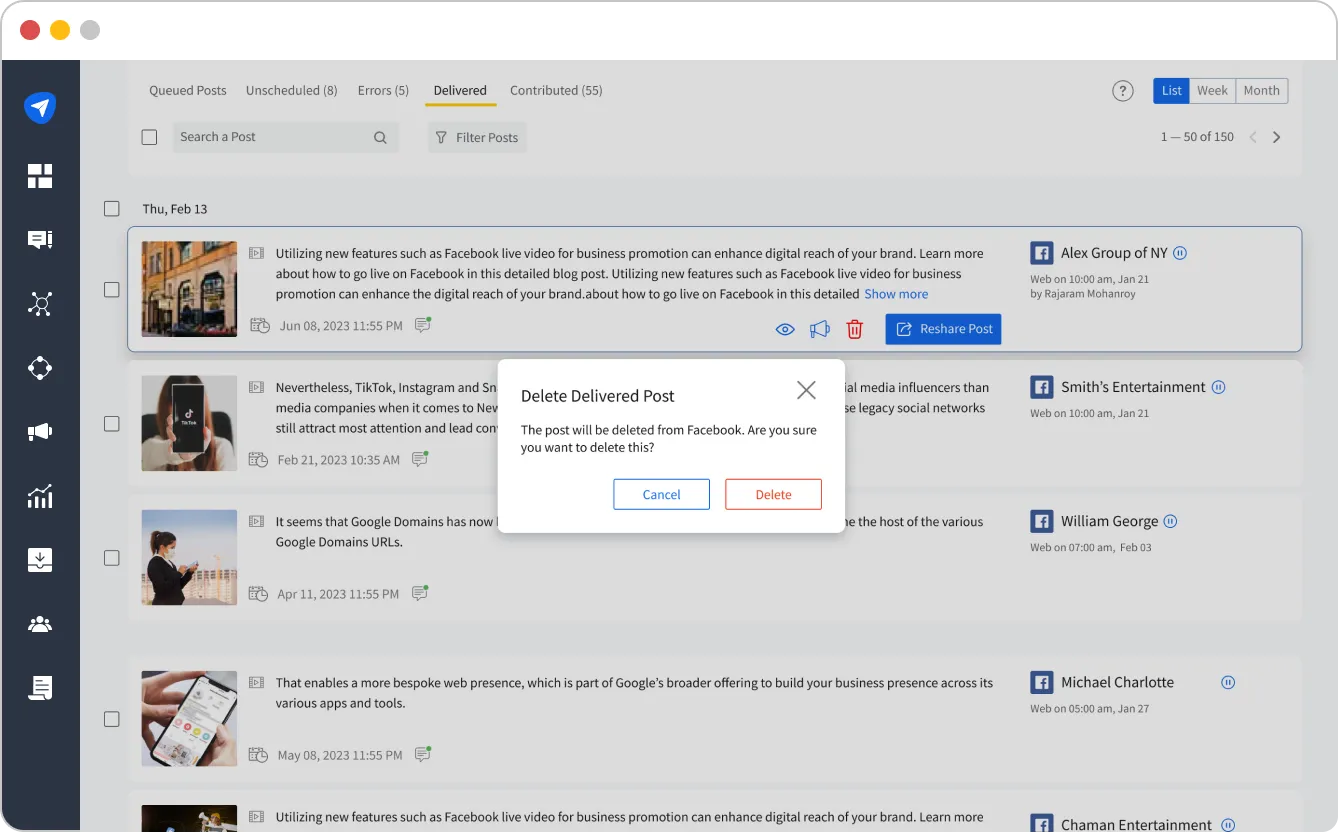Viewport: 1338px width, 833px height.
Task: Check the Thu, Feb 13 date checkbox
Action: pos(112,209)
